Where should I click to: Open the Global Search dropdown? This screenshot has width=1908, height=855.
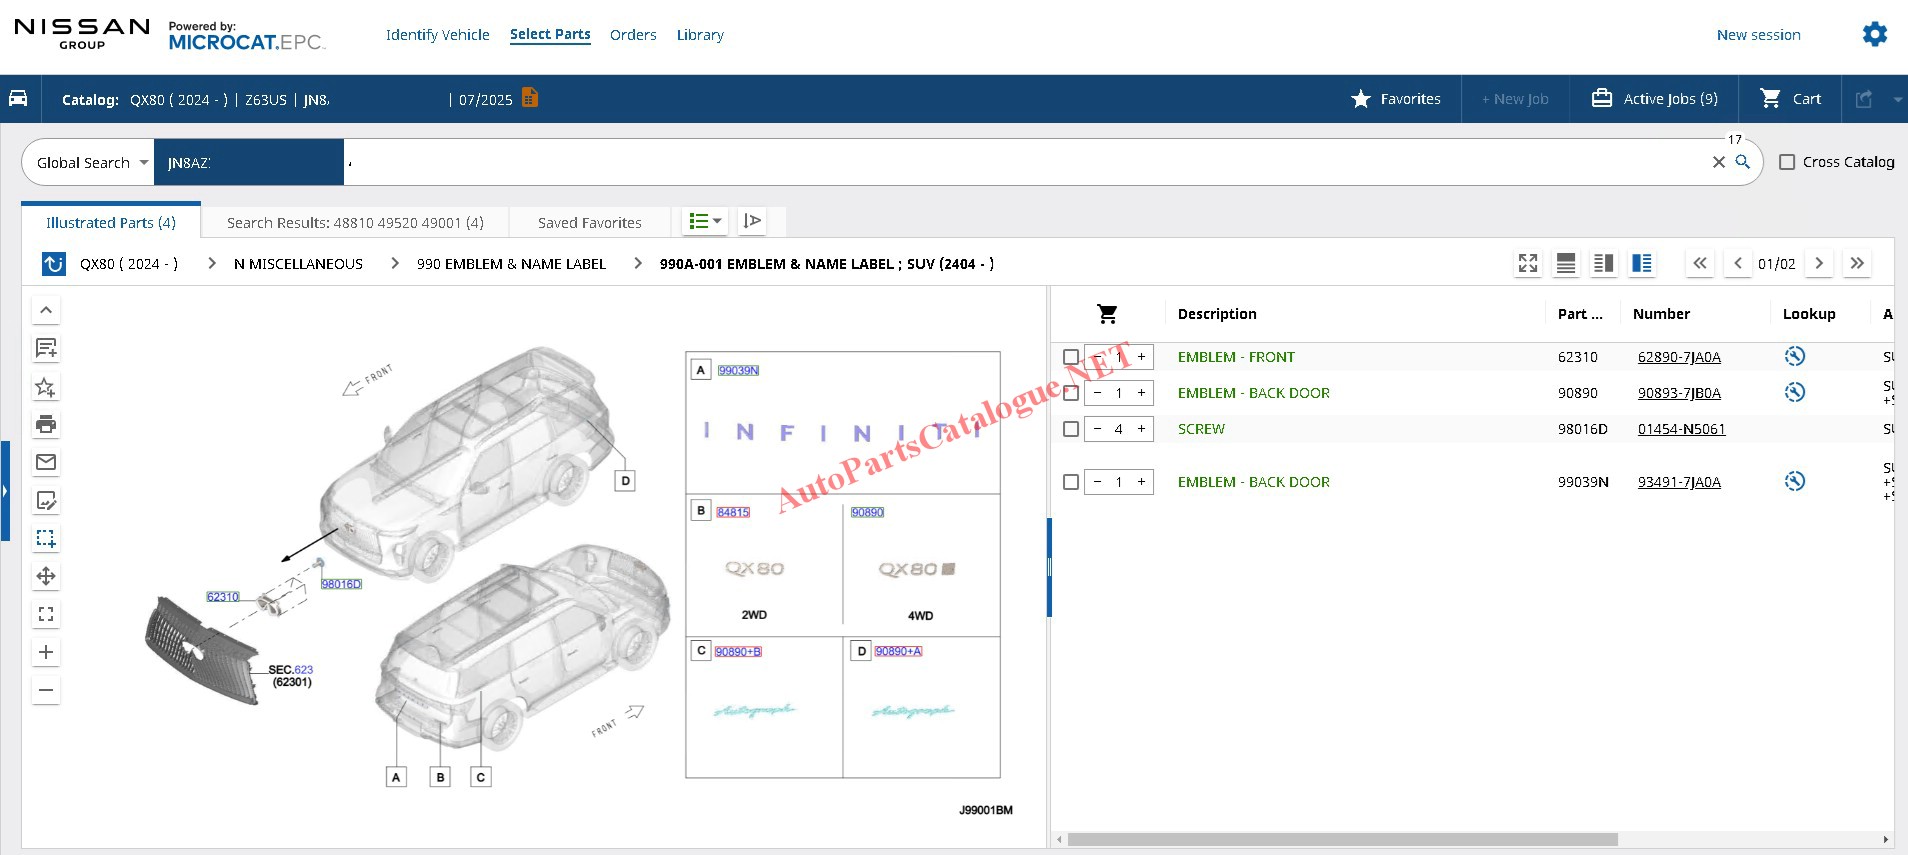pyautogui.click(x=92, y=162)
